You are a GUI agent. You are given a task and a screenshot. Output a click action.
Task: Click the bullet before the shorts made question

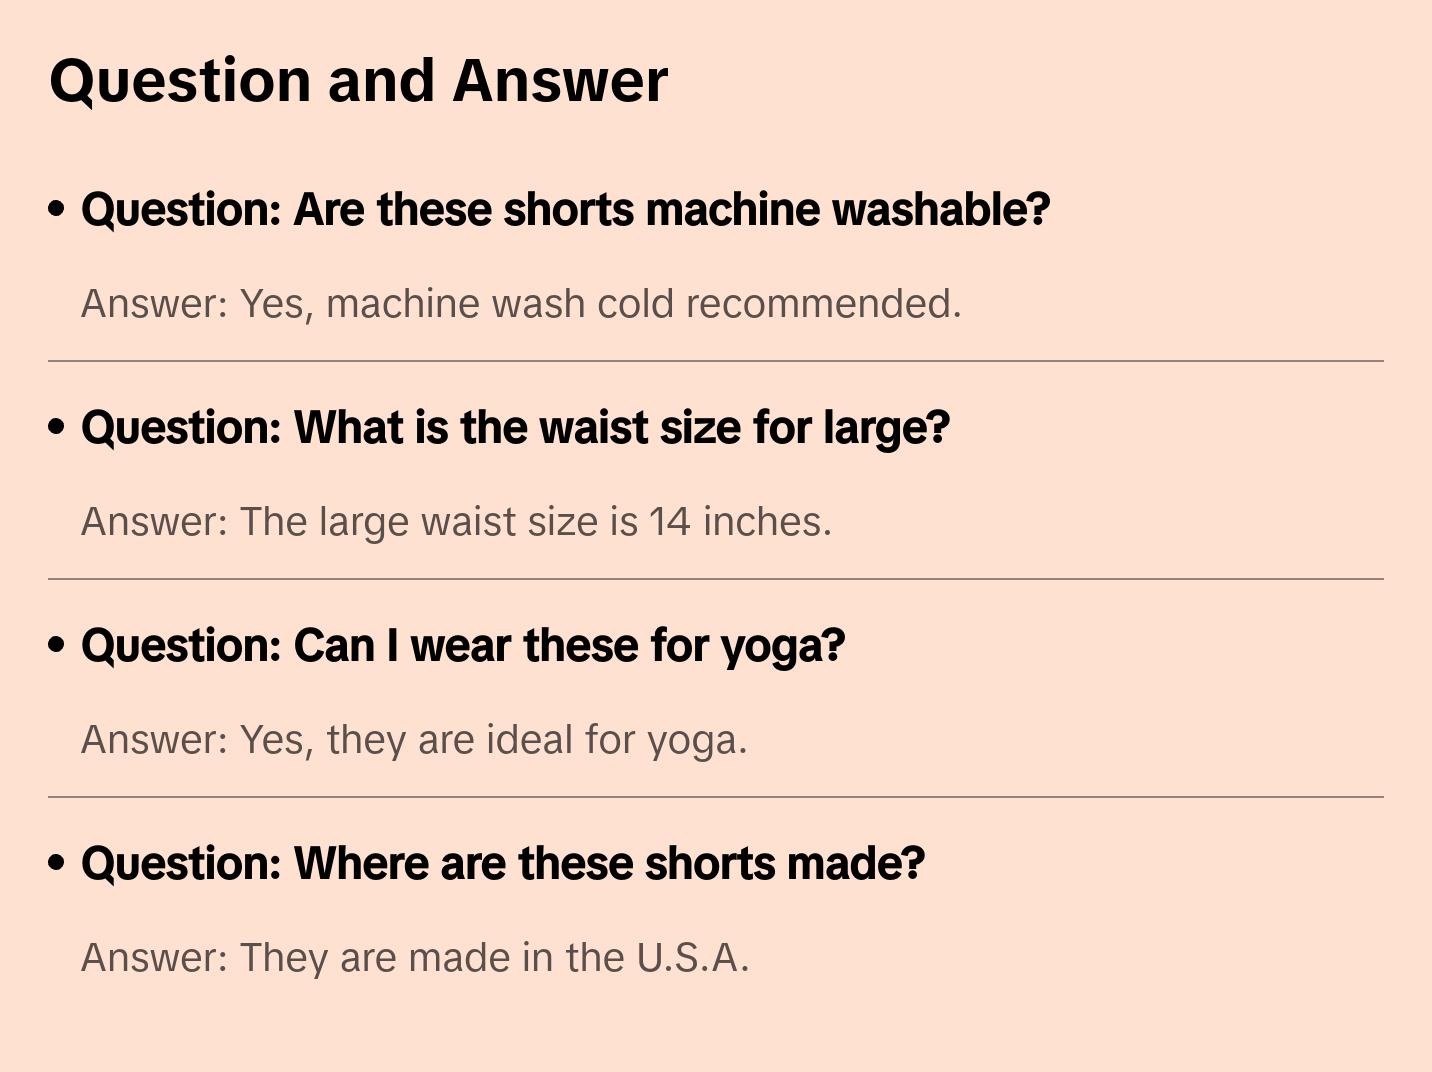pos(57,863)
